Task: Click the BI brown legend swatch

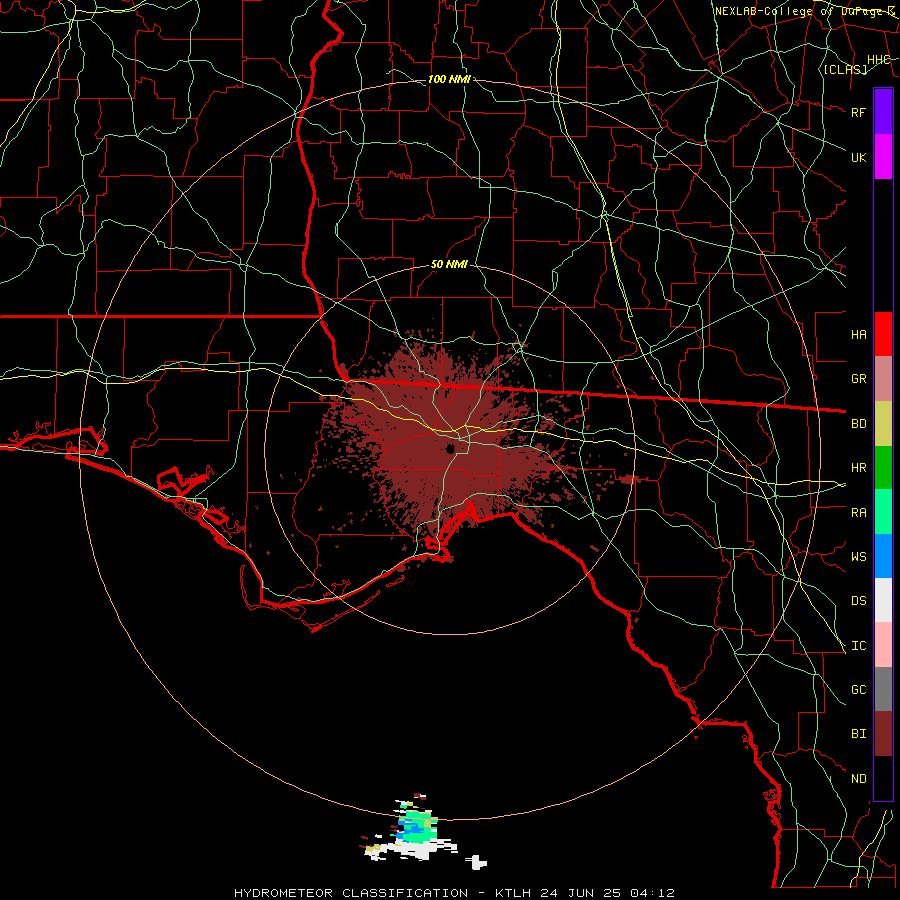Action: pyautogui.click(x=883, y=734)
